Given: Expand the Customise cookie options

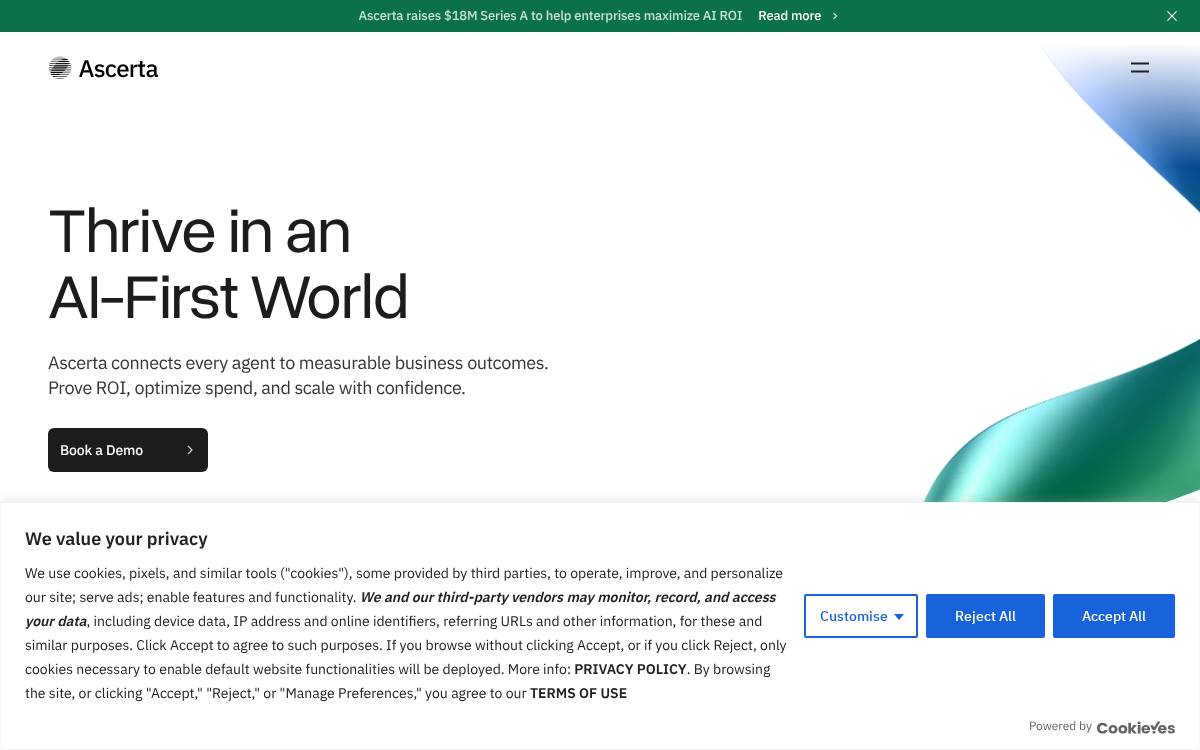Looking at the screenshot, I should click(x=861, y=616).
